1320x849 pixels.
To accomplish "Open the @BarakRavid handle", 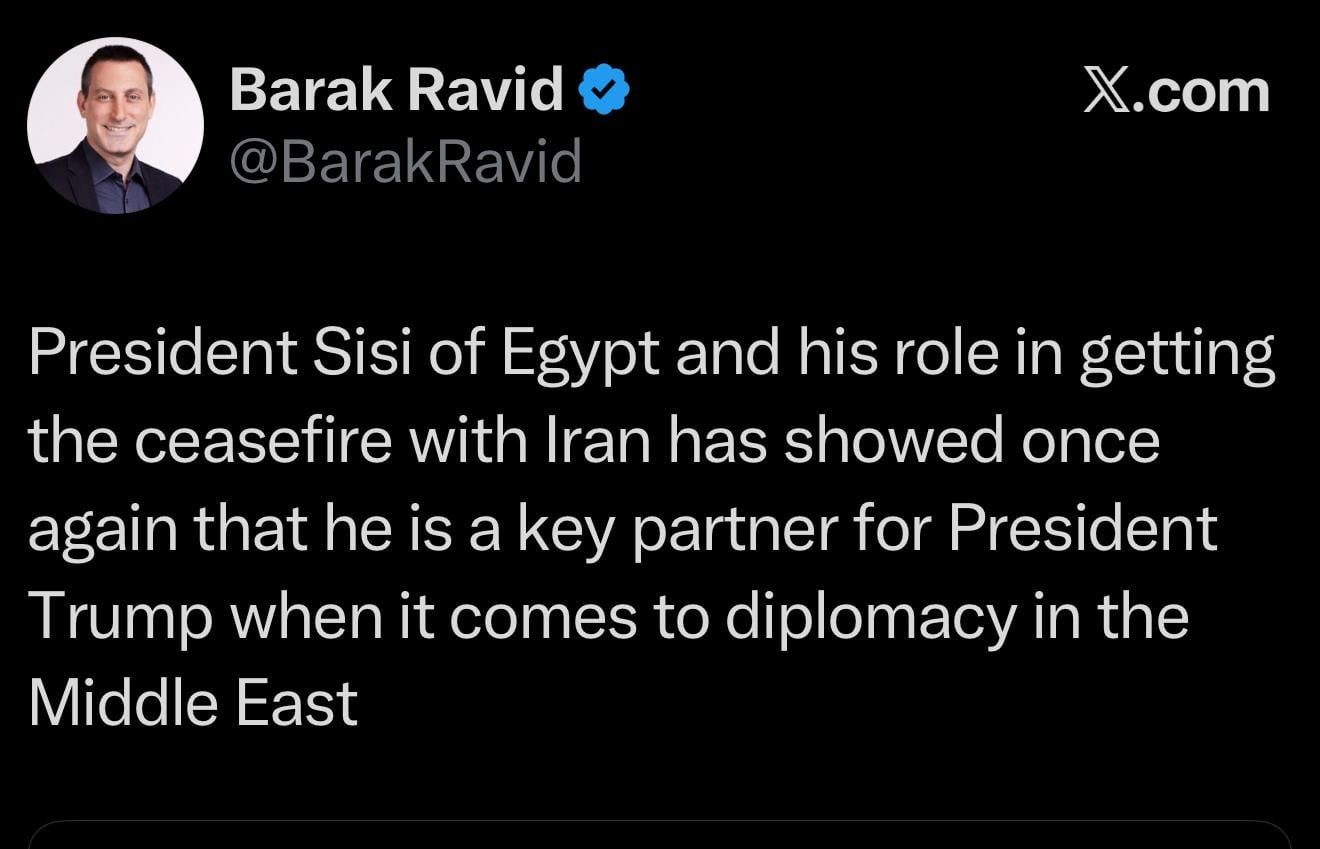I will [x=405, y=161].
